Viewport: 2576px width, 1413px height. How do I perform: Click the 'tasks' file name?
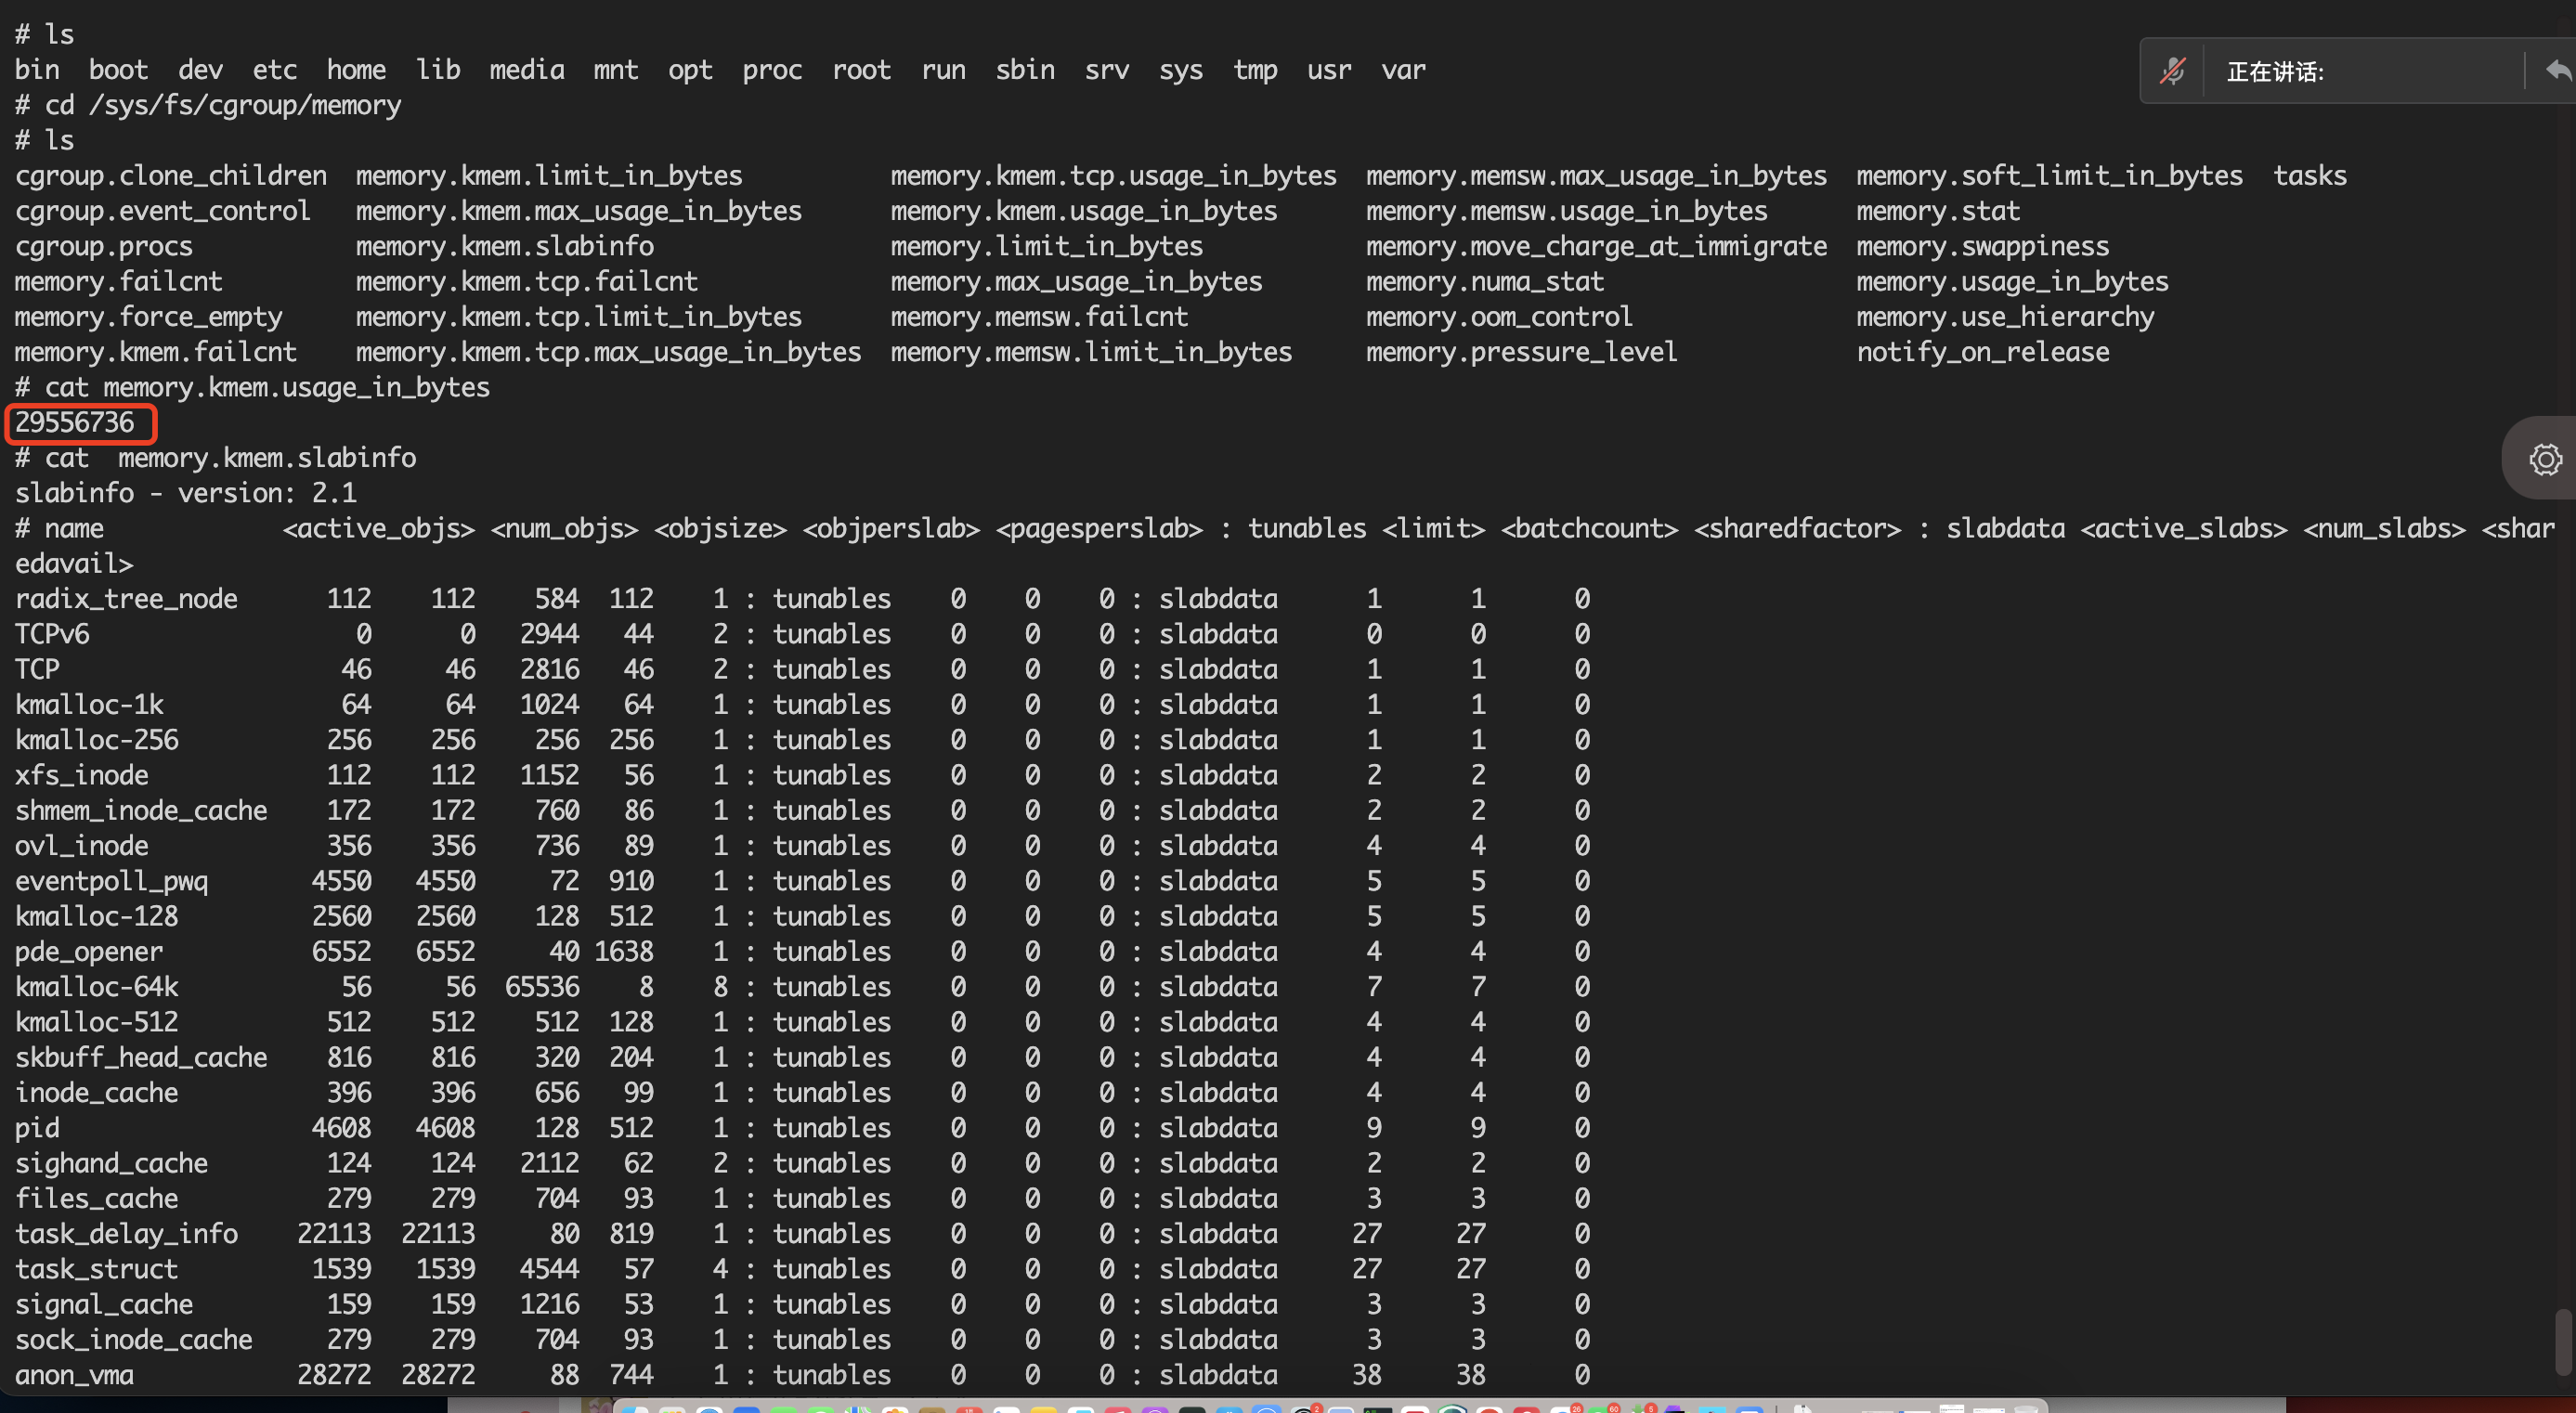[x=2310, y=176]
